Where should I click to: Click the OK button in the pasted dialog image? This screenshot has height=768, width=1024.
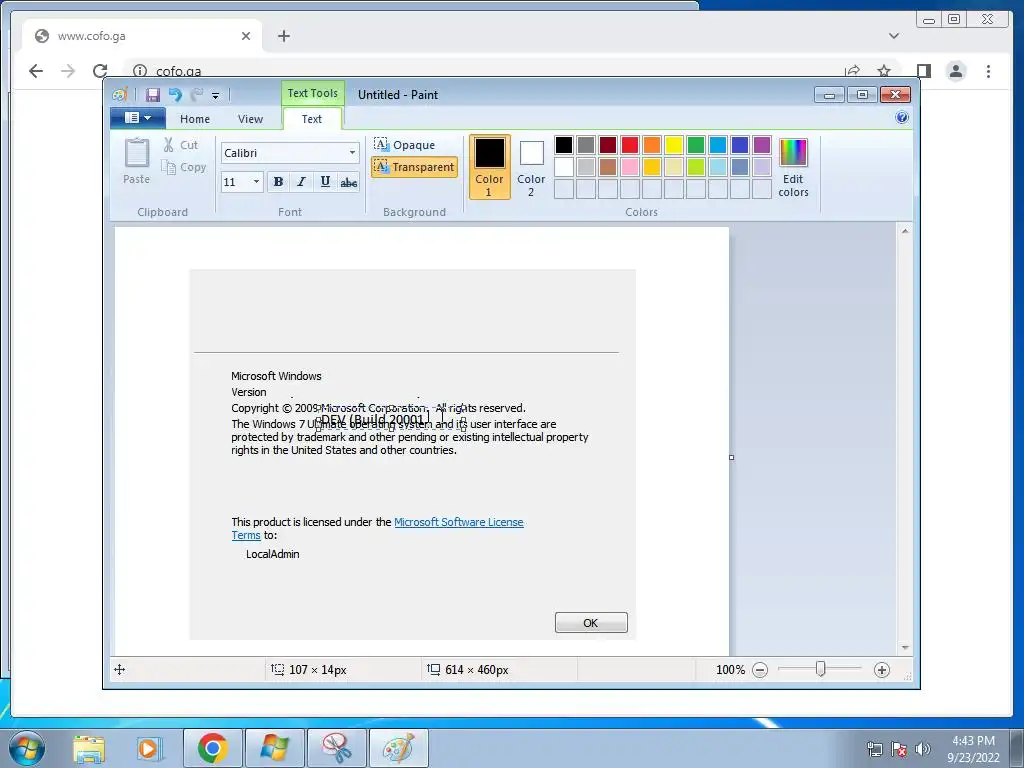[591, 622]
